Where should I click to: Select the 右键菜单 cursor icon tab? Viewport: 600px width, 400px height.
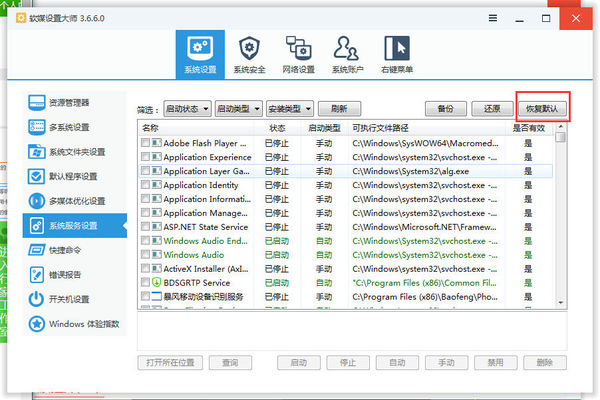coord(396,54)
